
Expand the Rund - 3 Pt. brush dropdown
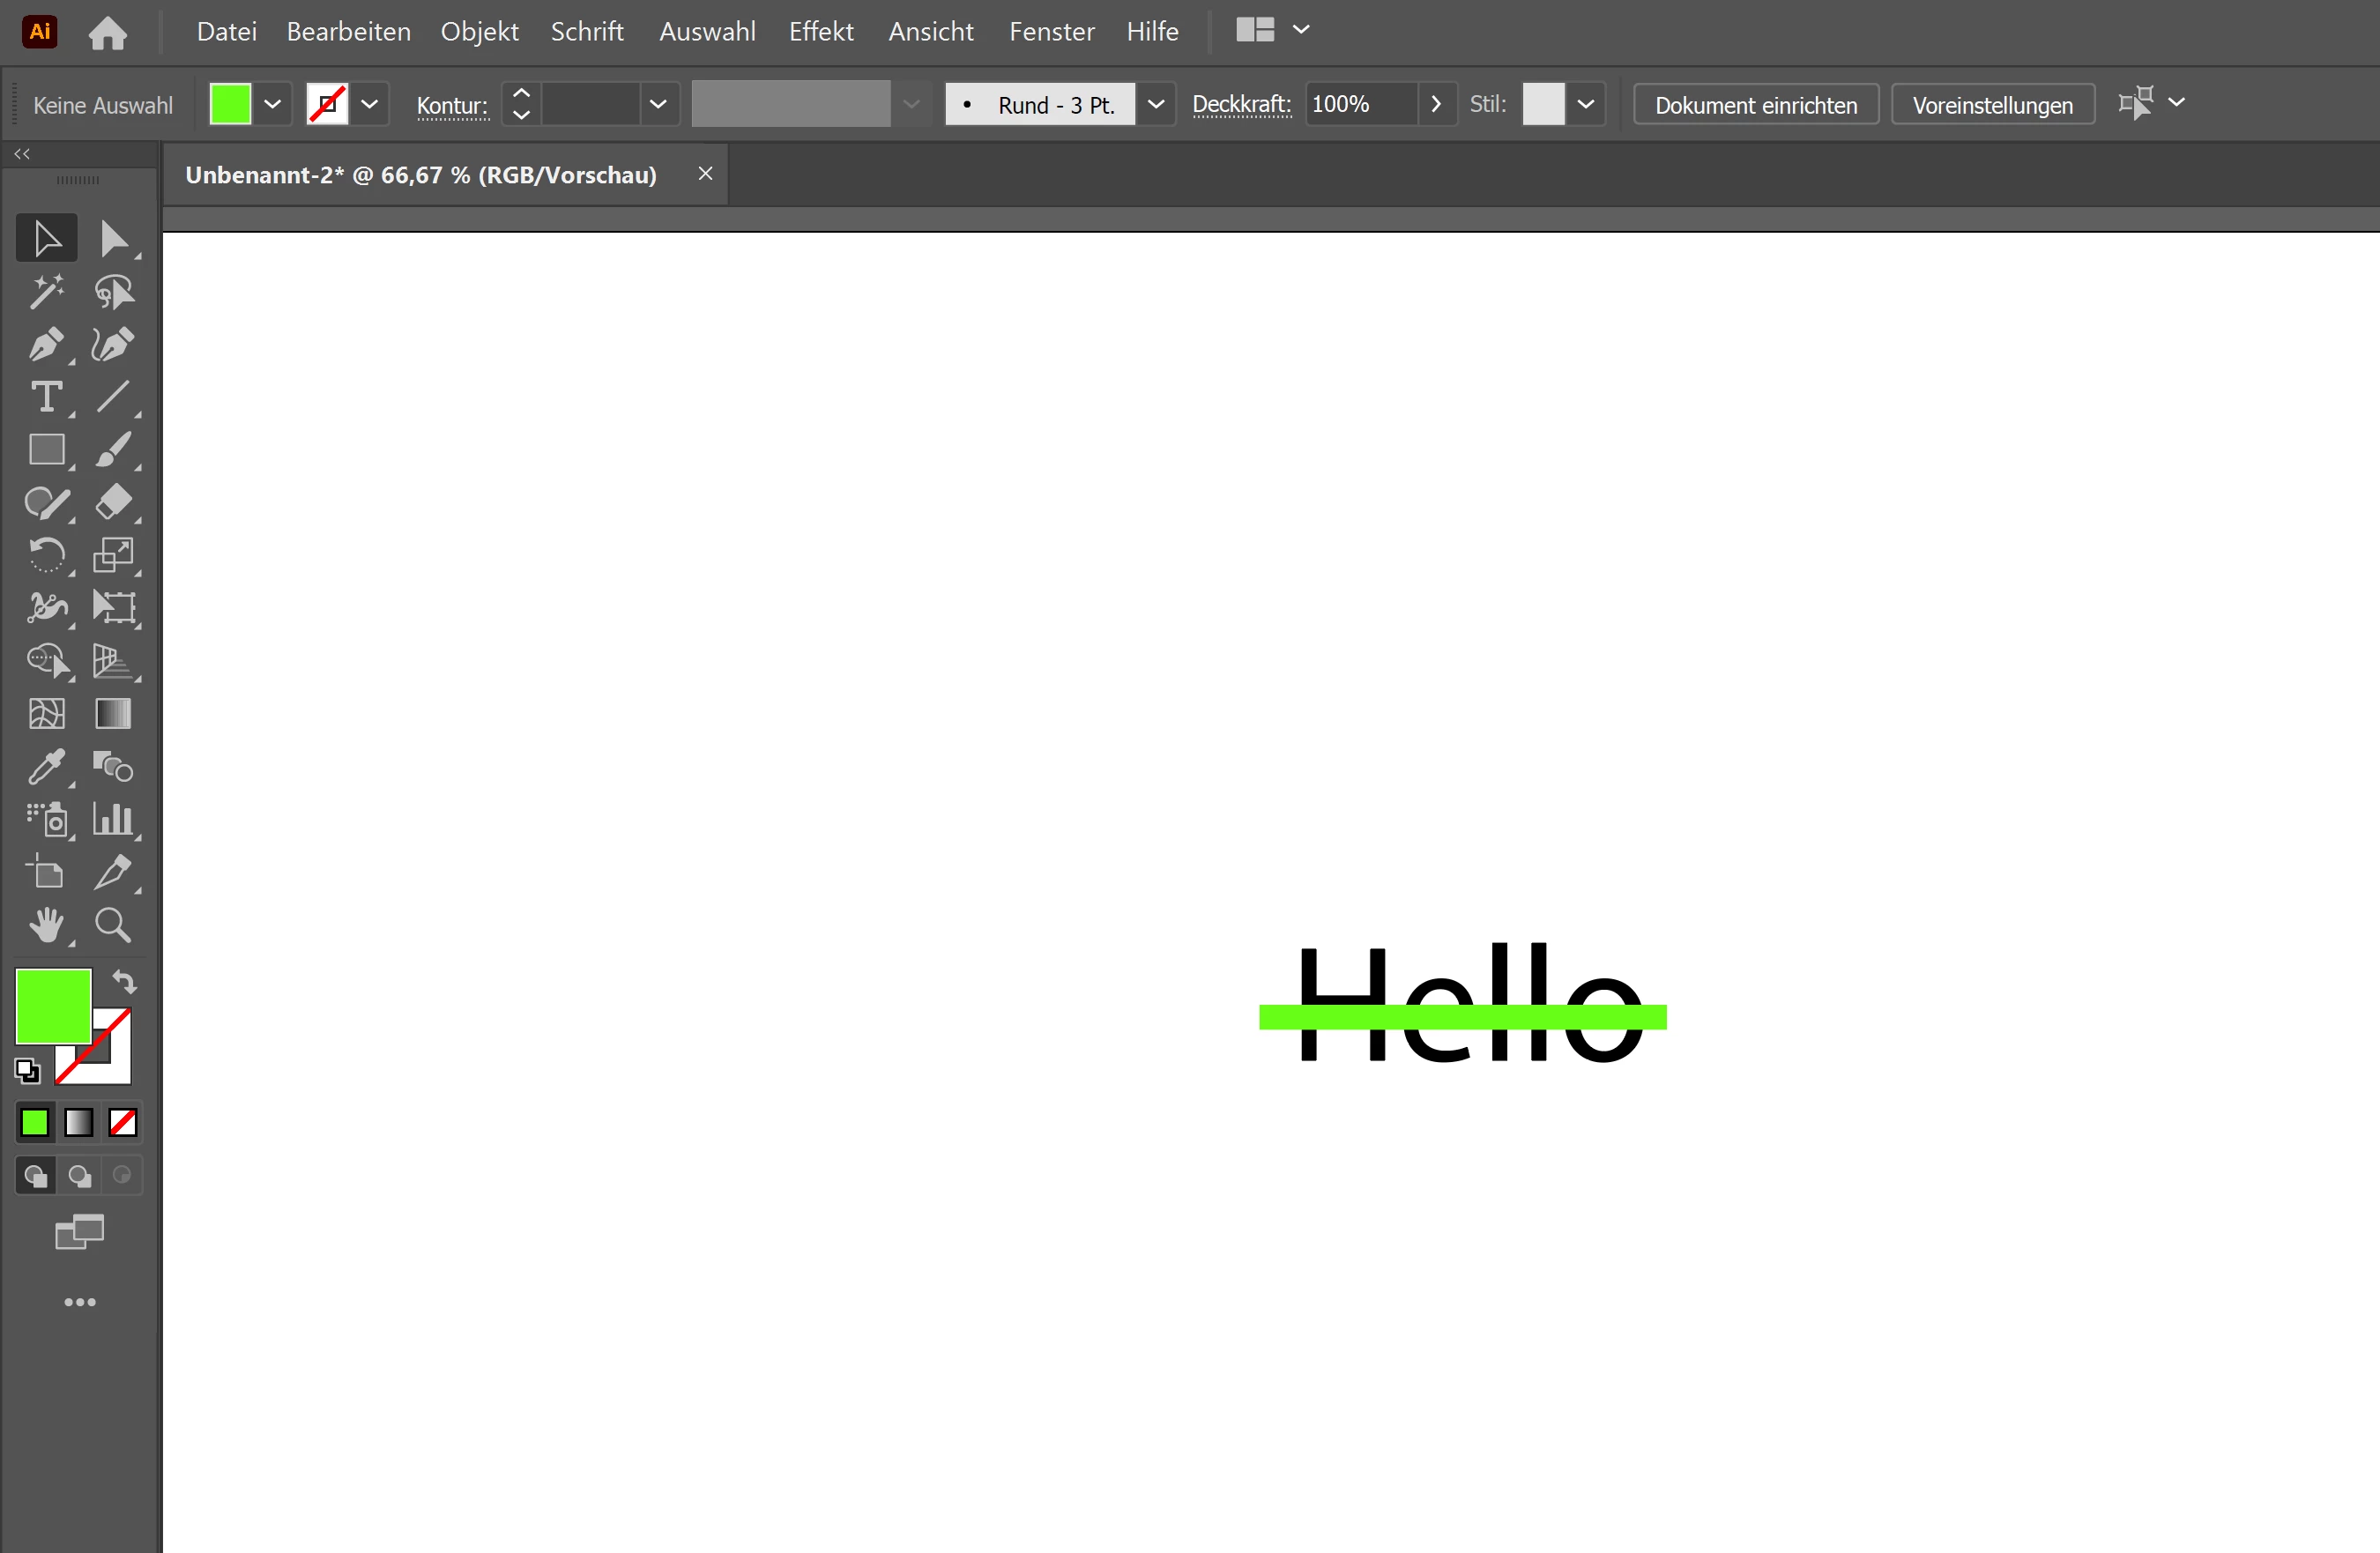1155,104
